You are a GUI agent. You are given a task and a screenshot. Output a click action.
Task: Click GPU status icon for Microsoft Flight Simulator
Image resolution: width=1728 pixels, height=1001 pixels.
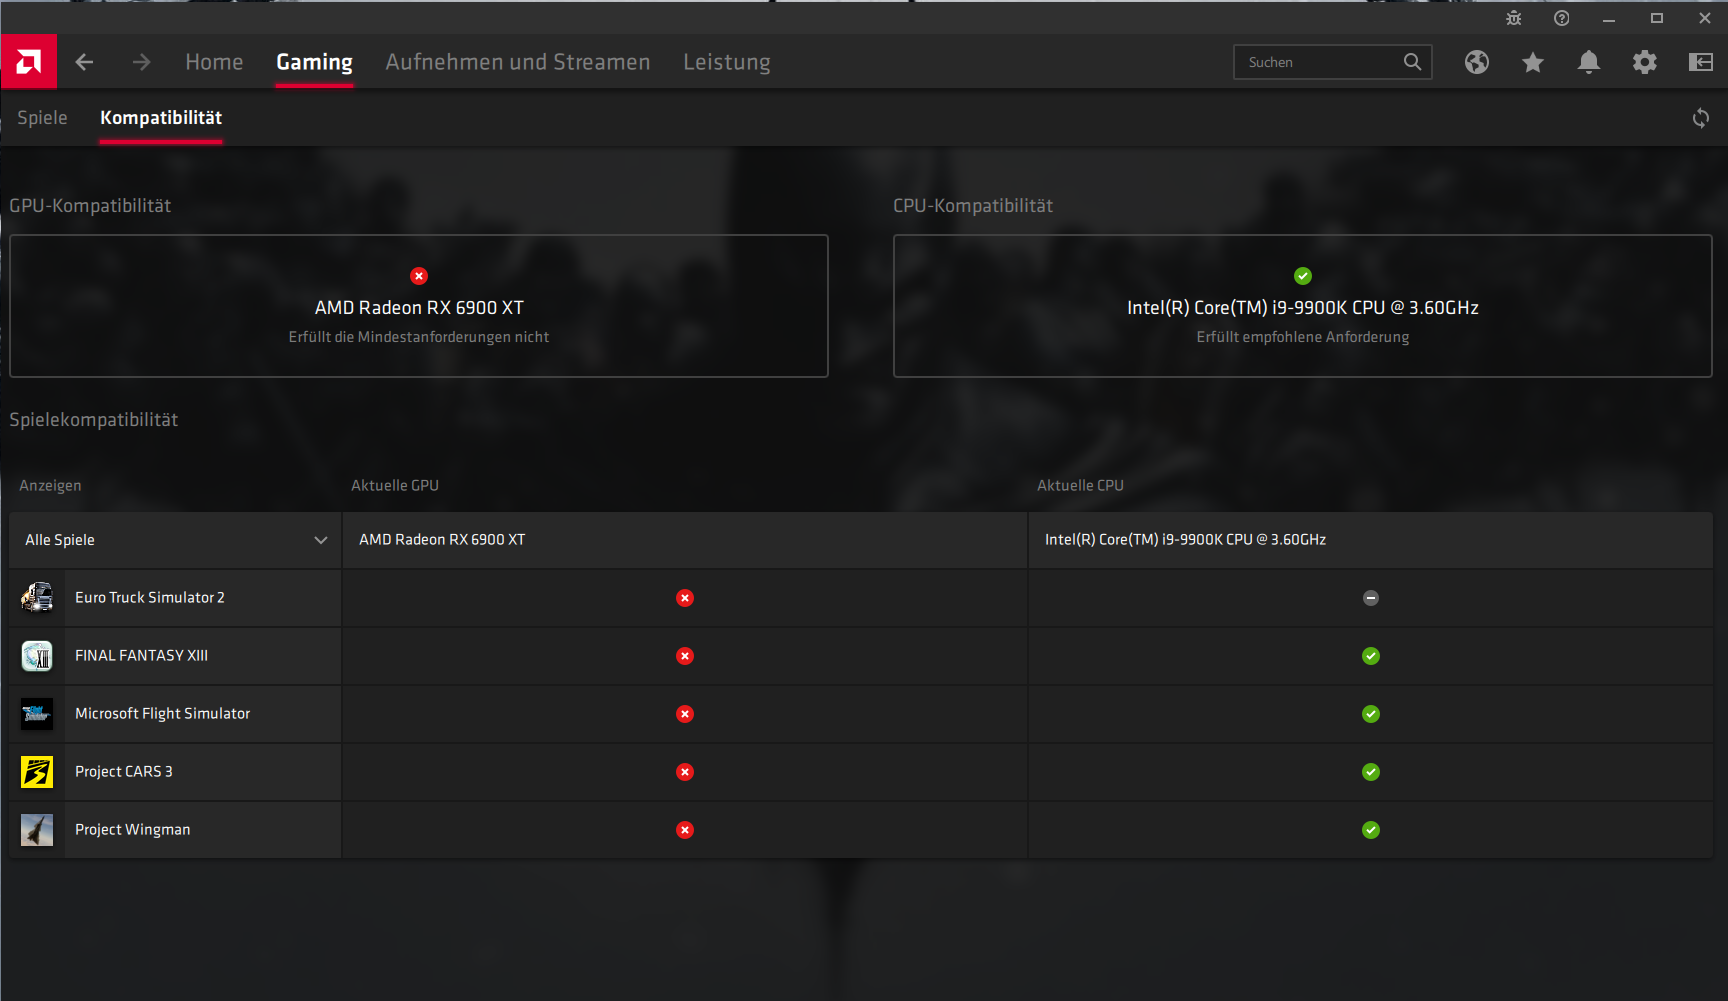click(685, 714)
